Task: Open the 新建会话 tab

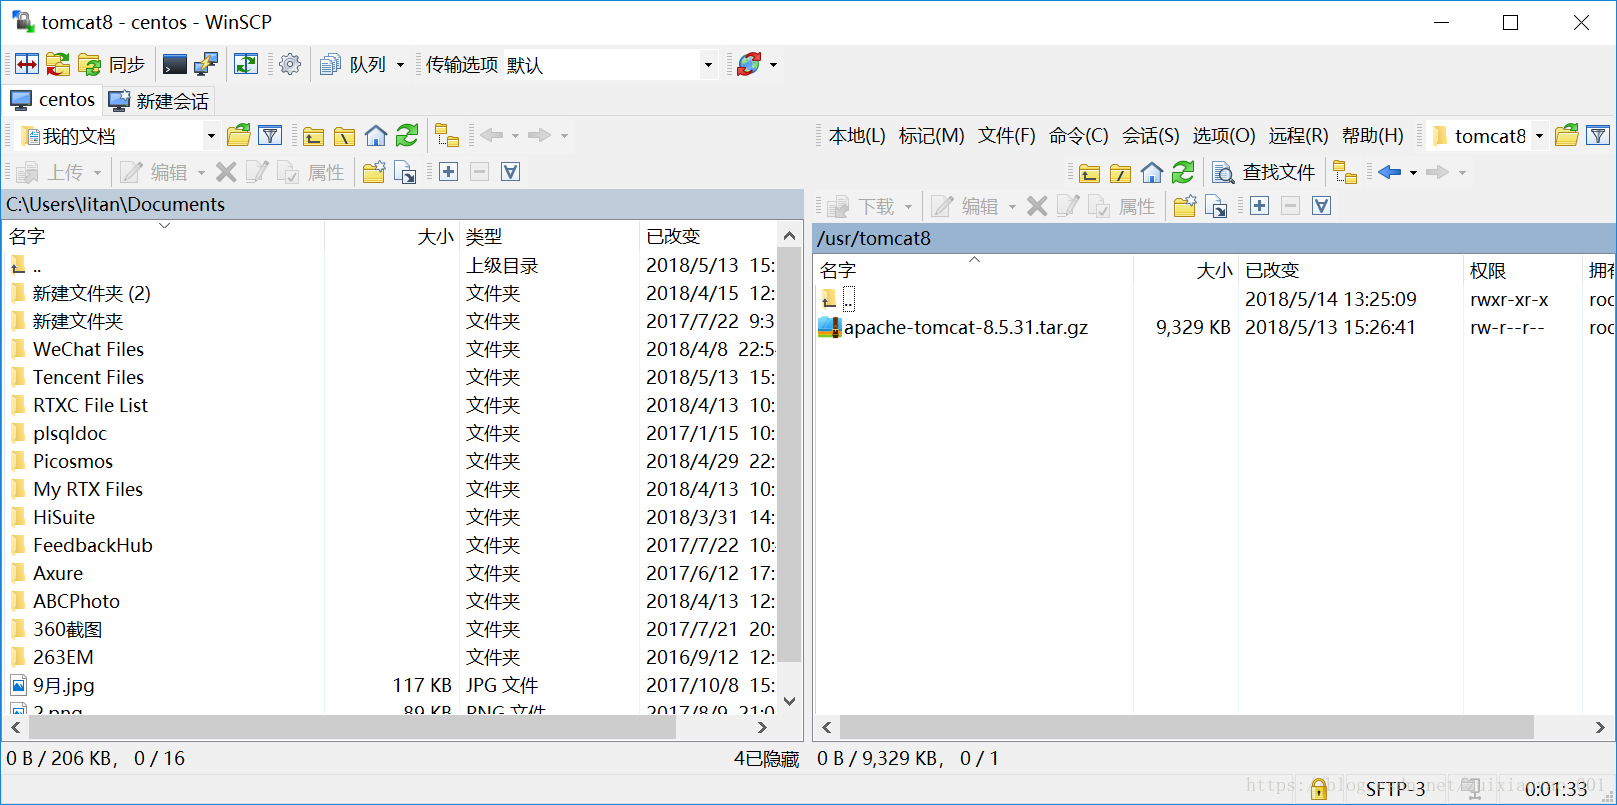Action: 159,101
